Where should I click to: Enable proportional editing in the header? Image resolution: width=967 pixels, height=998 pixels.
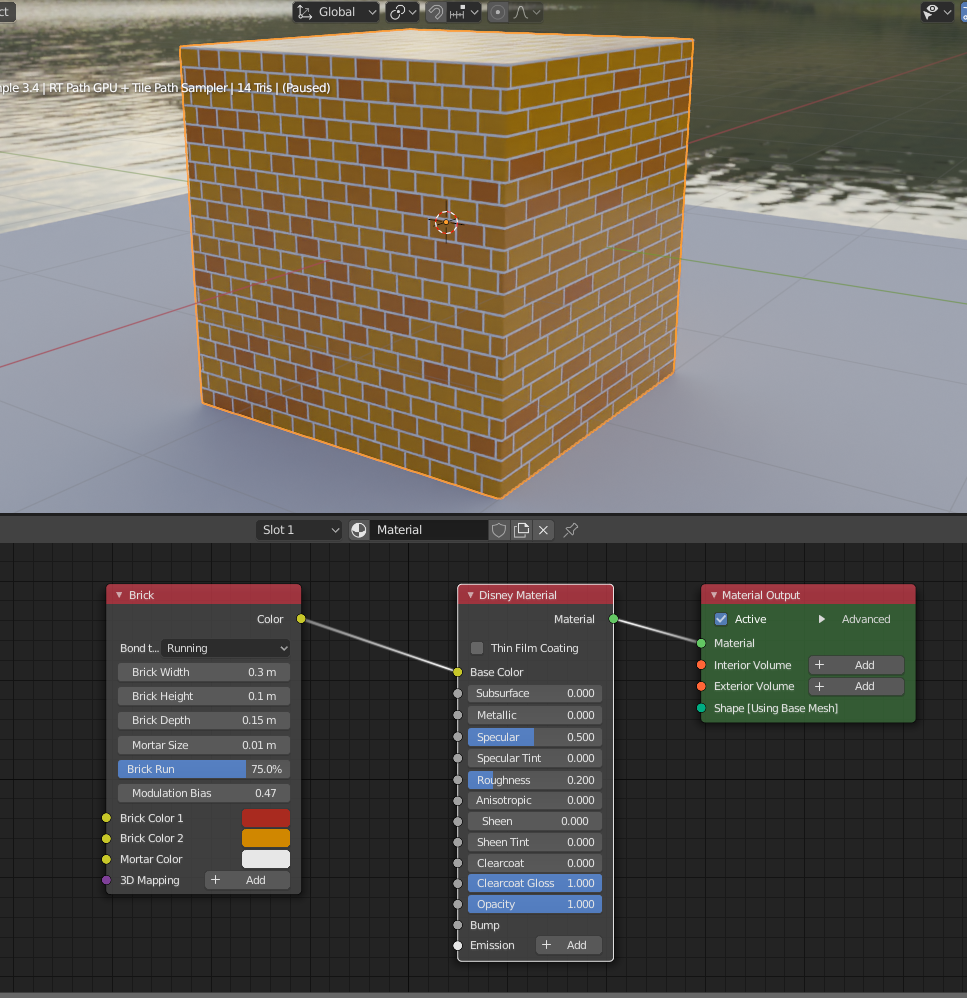coord(497,12)
